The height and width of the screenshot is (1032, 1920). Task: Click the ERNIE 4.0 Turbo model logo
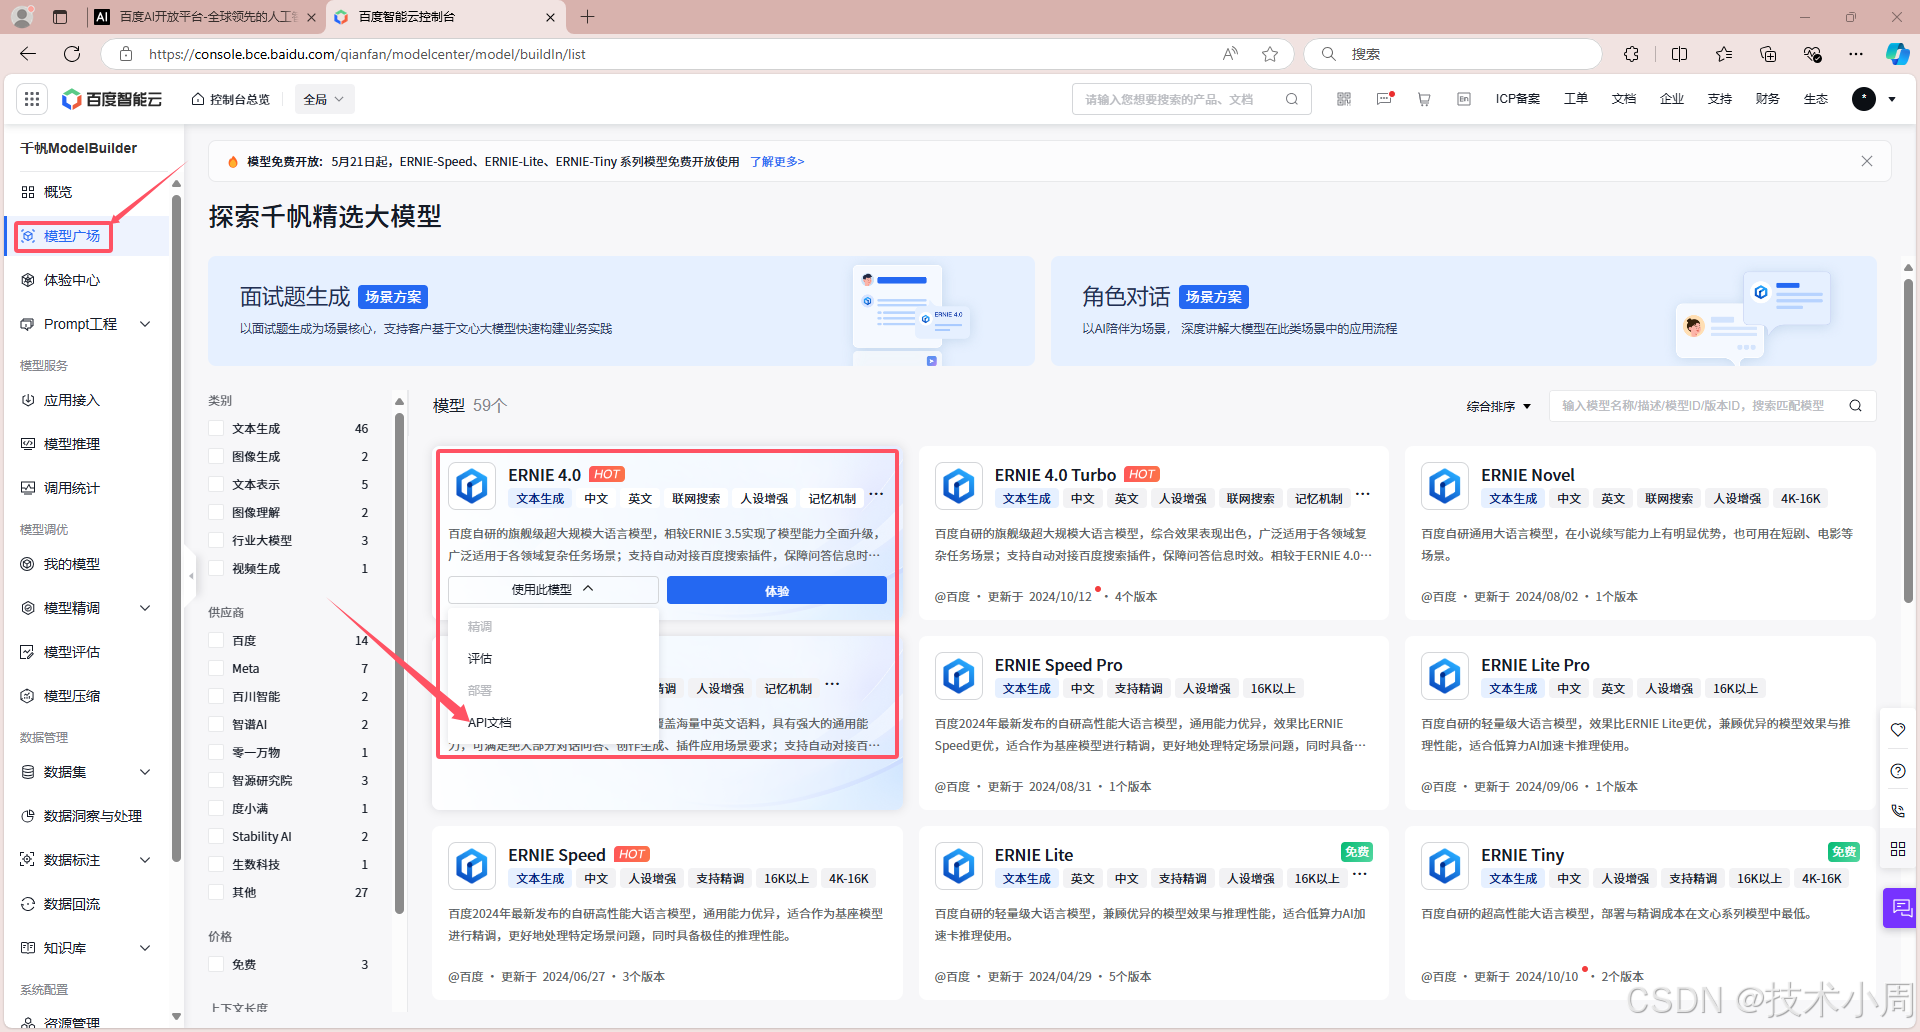959,487
